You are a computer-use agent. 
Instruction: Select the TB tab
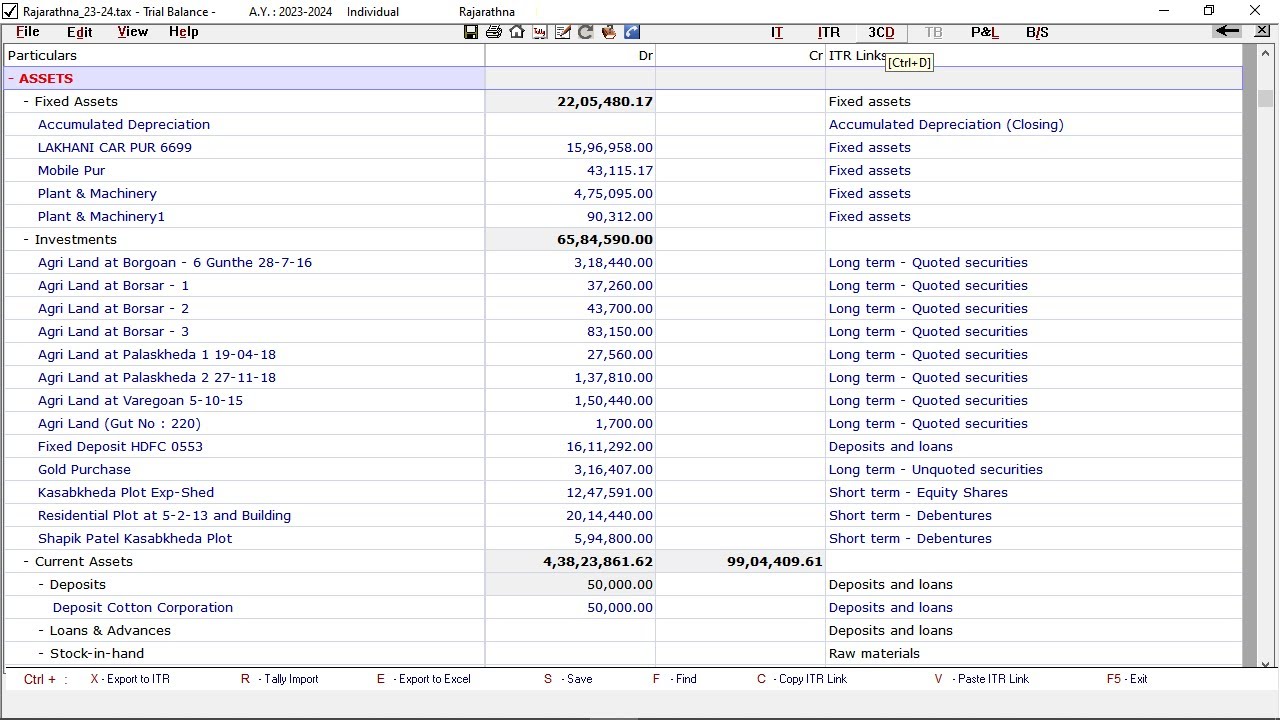tap(933, 33)
